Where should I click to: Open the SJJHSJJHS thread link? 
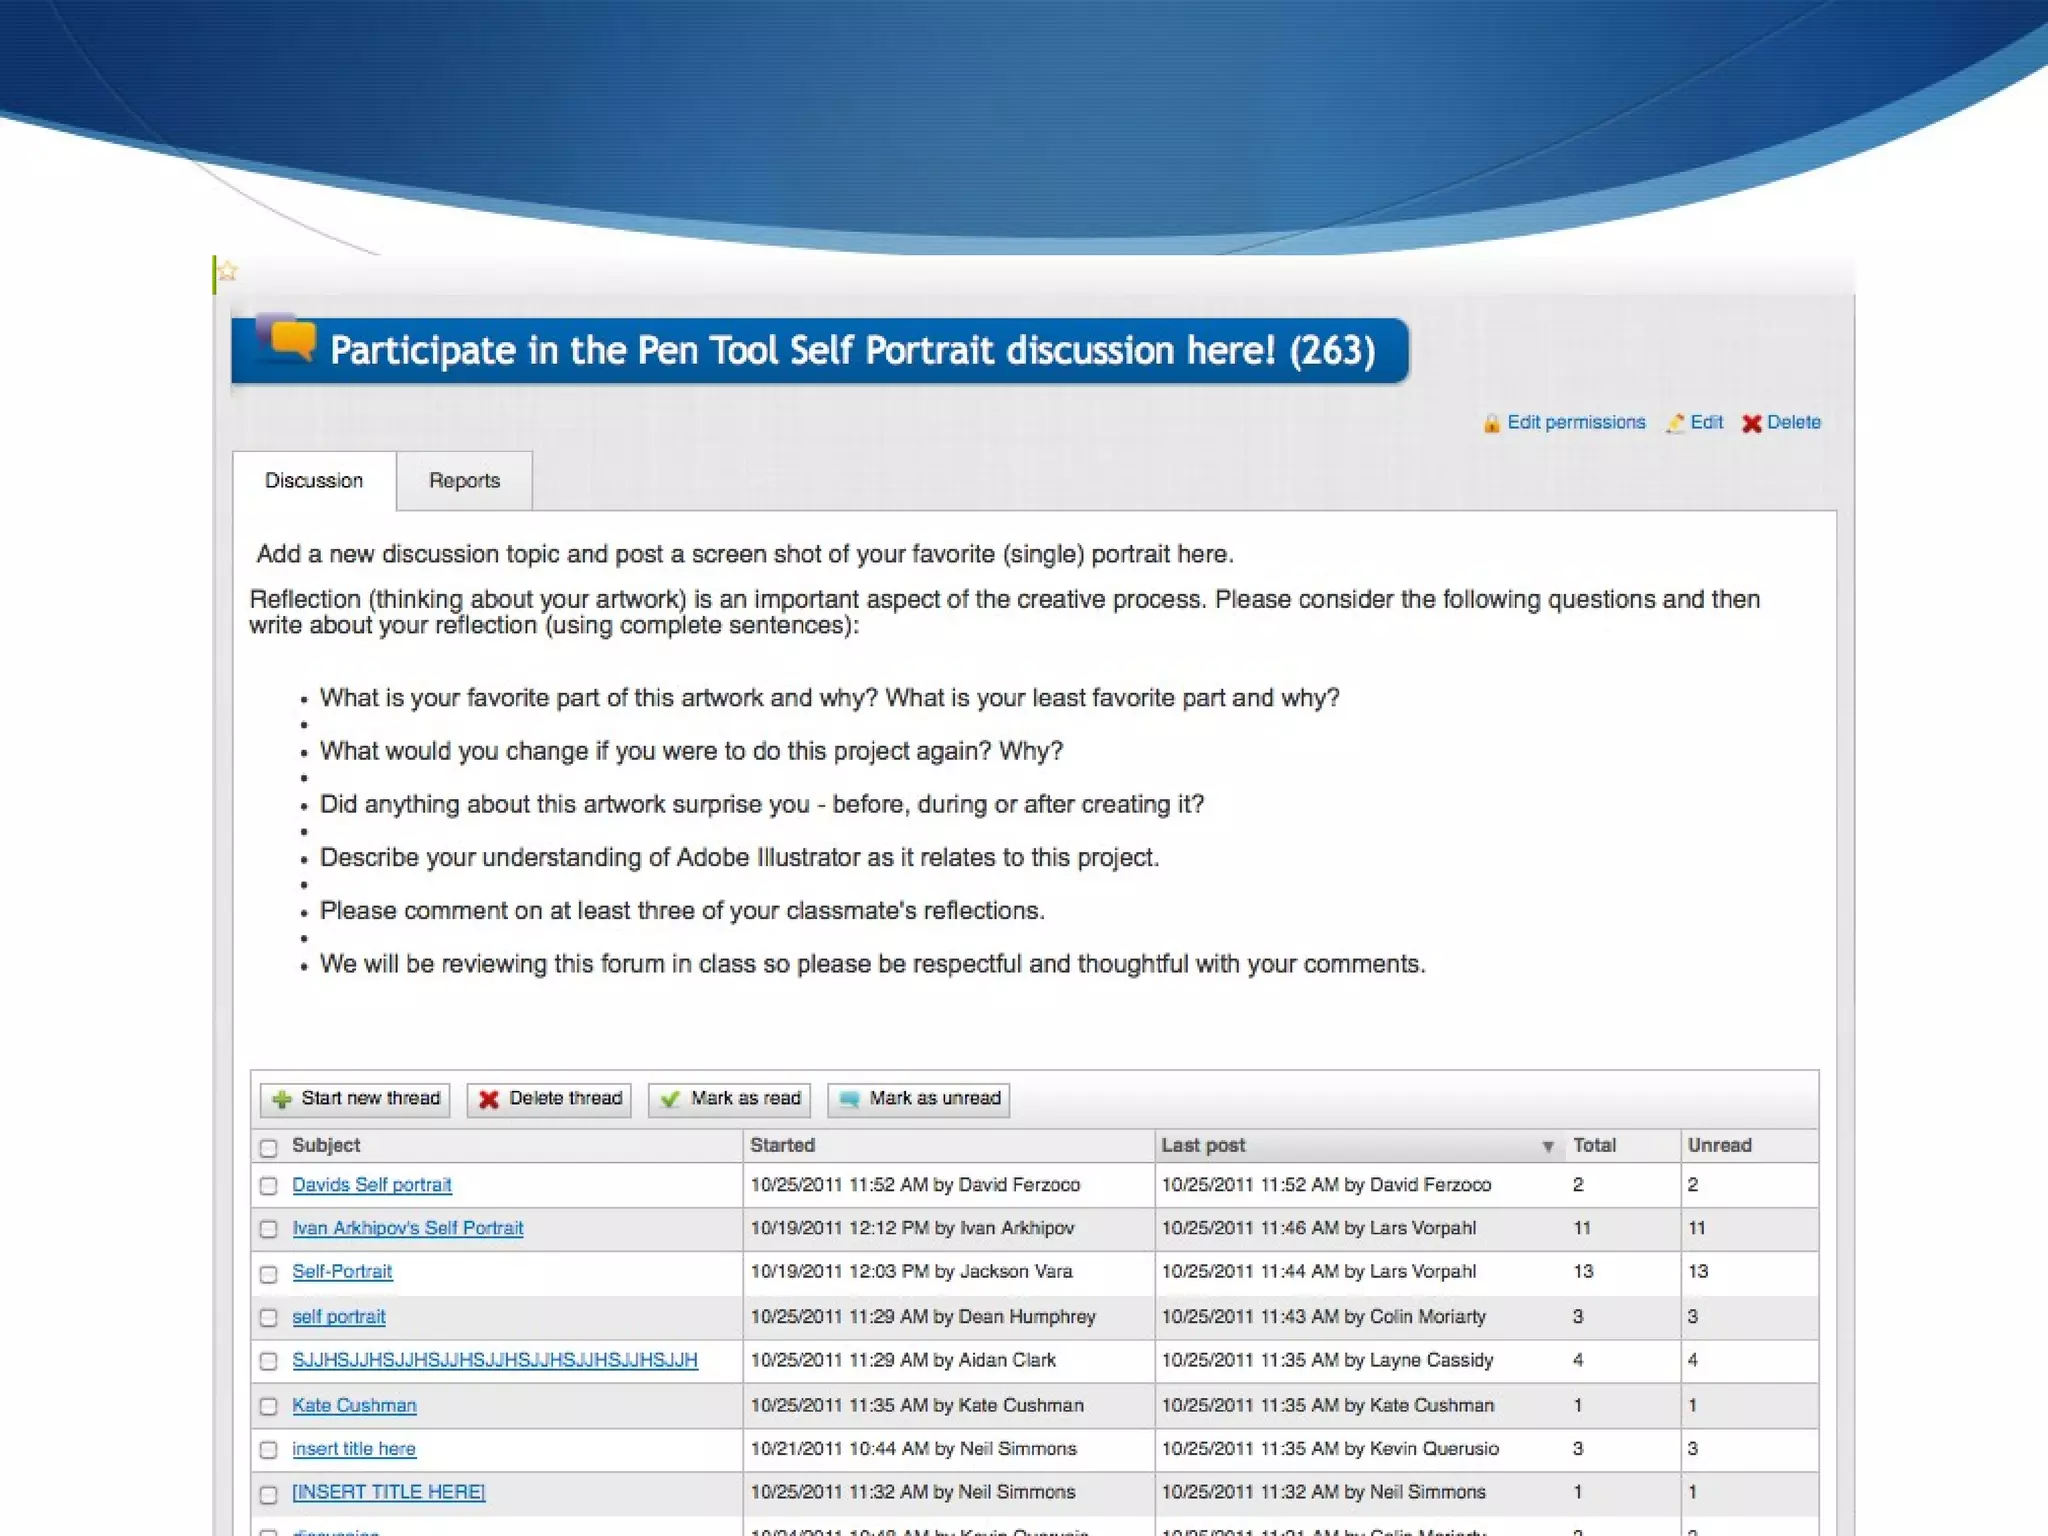pos(494,1360)
